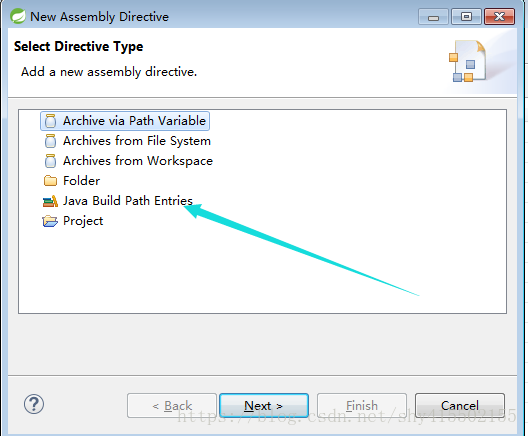Select Archives from File System entry
This screenshot has height=436, width=528.
point(127,141)
